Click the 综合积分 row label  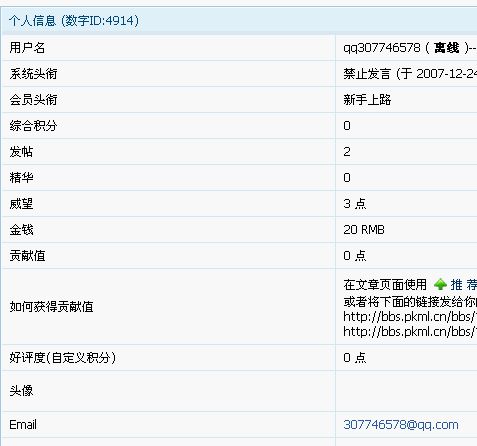point(33,126)
